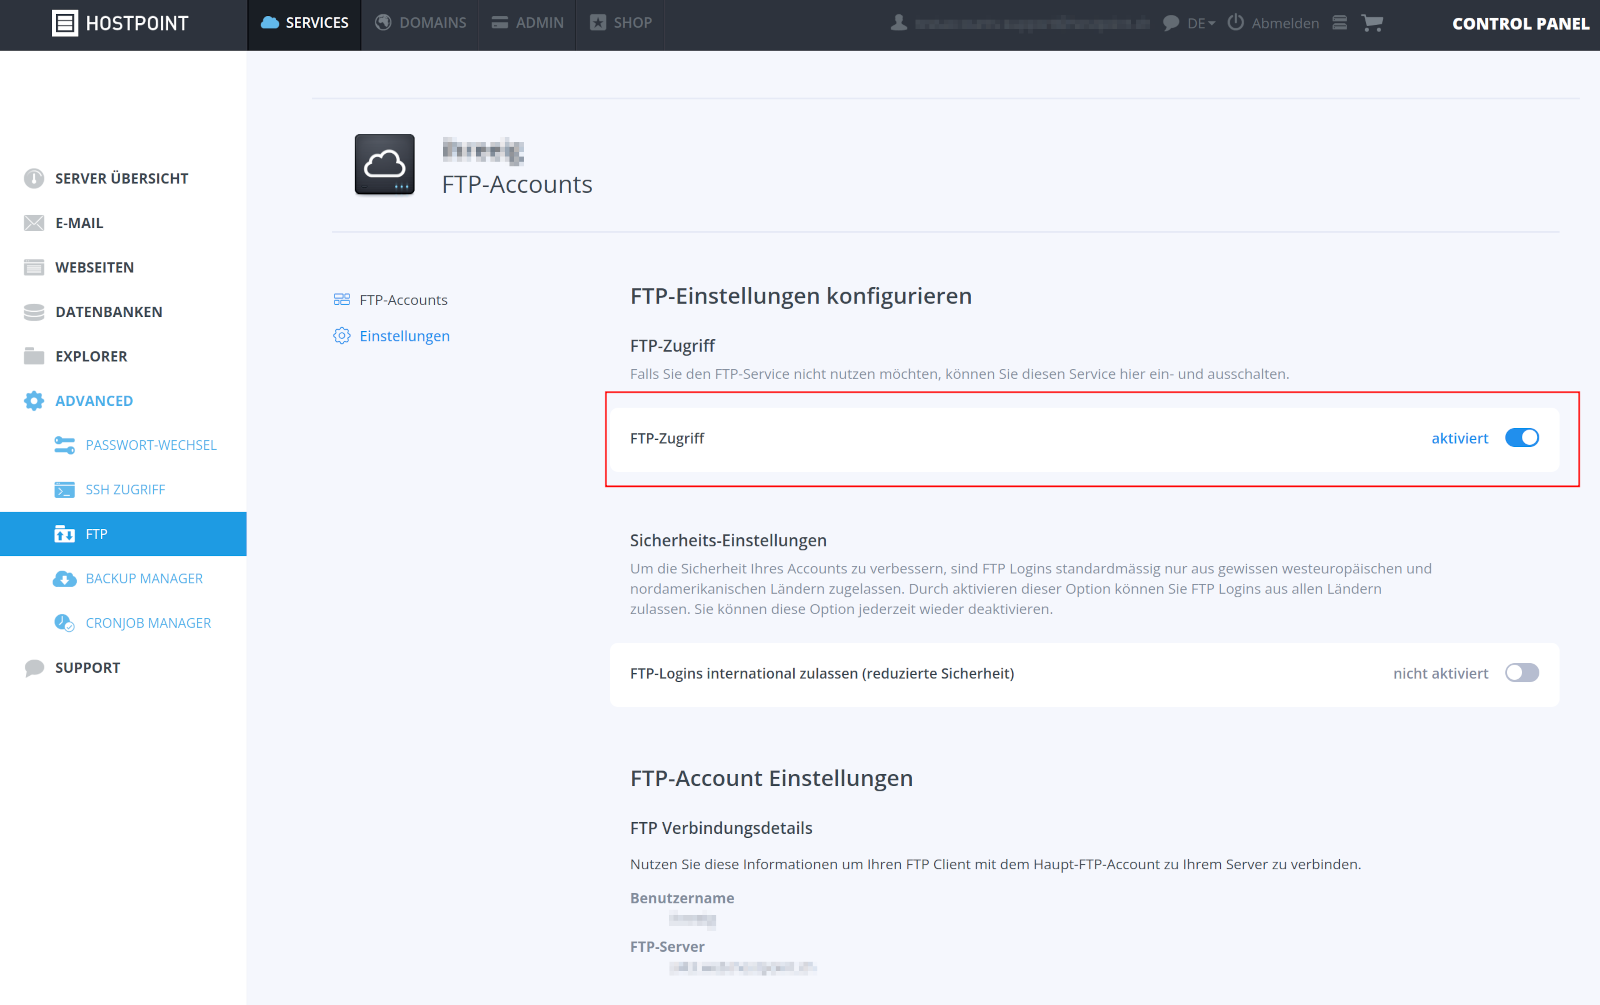1600x1005 pixels.
Task: Click the Explorer folder icon
Action: point(34,356)
